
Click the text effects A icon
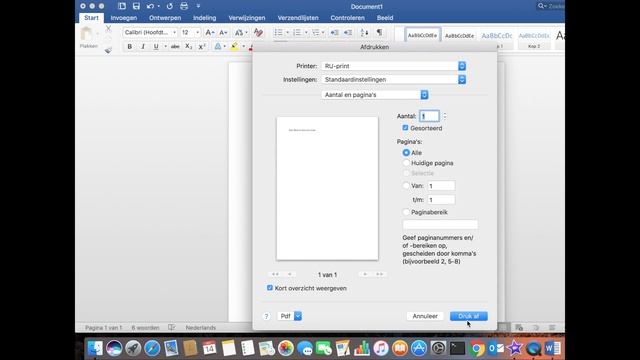tap(218, 47)
